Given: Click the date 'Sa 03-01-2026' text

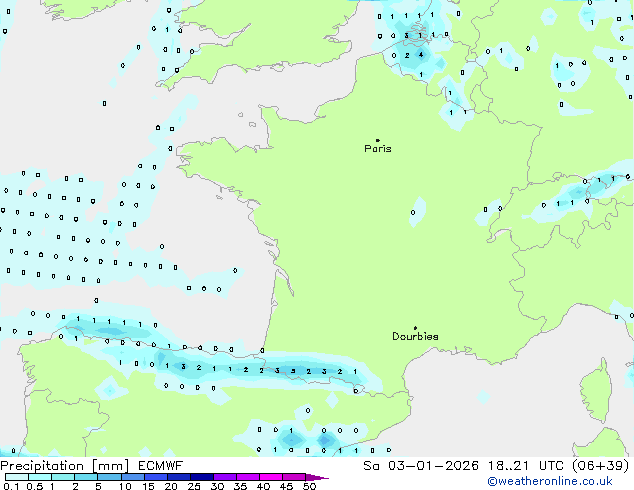Looking at the screenshot, I should [421, 466].
